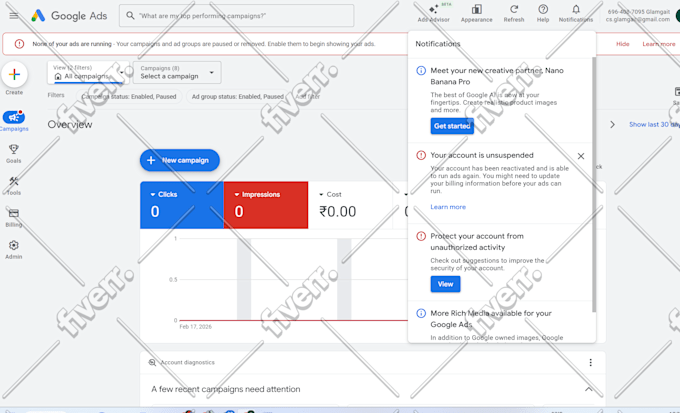
Task: Click info icon beside Nano Banana Pro
Action: tap(421, 71)
